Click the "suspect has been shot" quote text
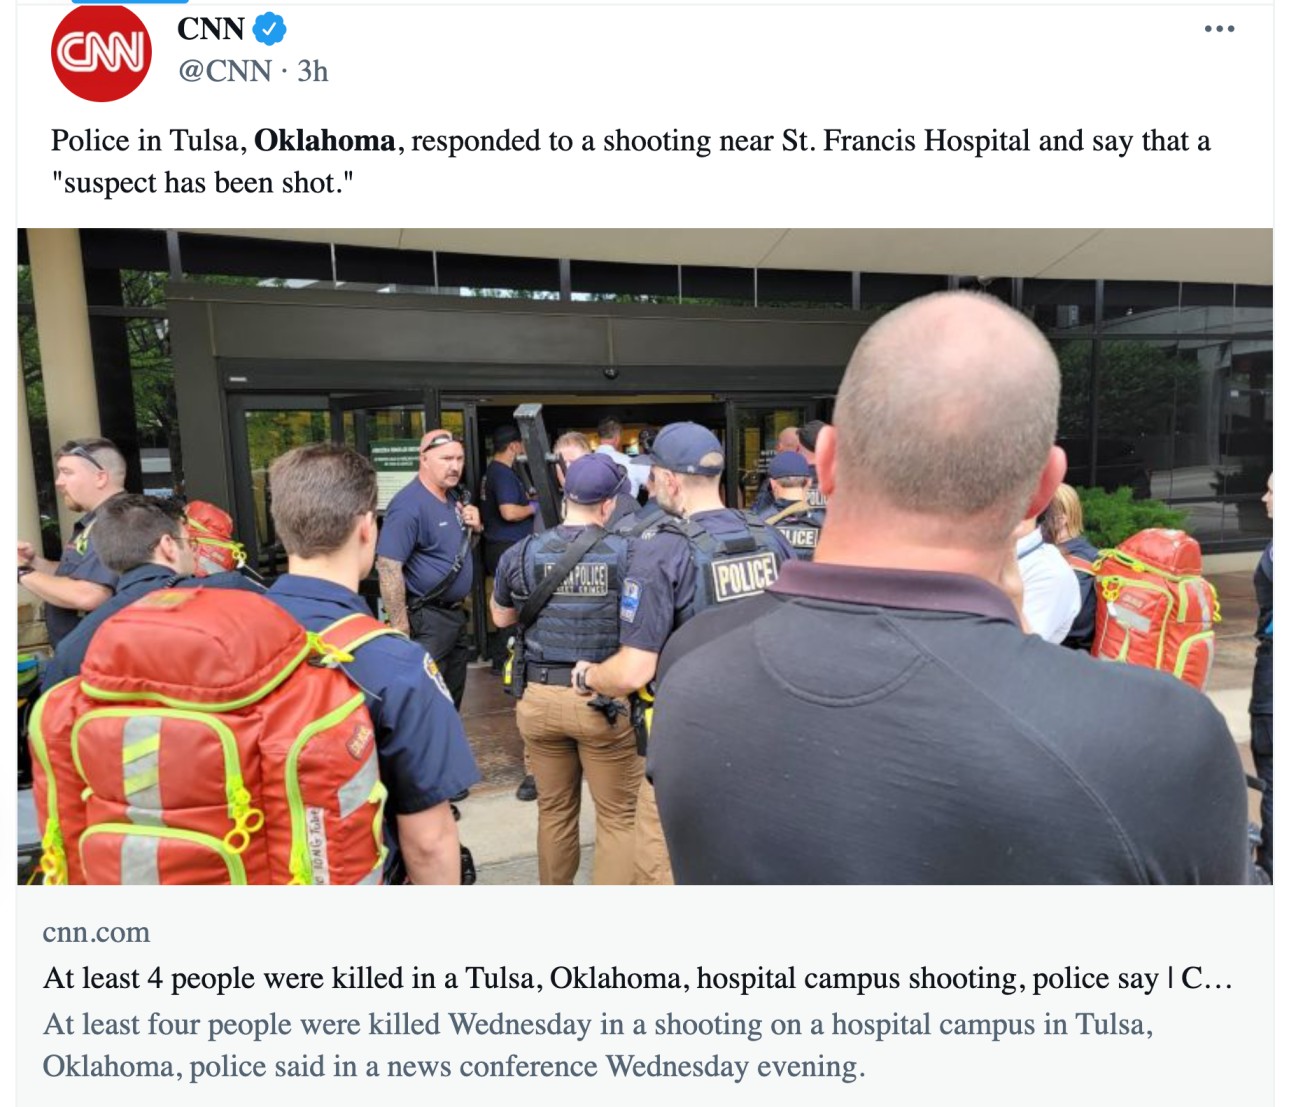Viewport: 1289px width, 1107px height. click(203, 184)
